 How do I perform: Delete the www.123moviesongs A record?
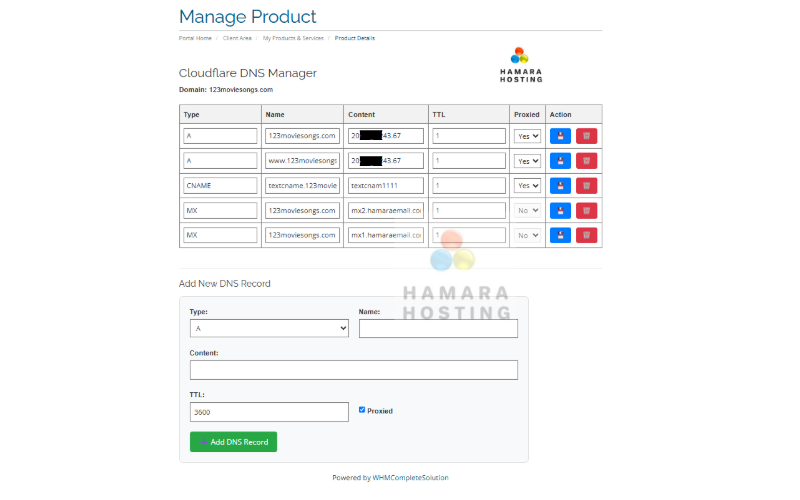point(586,161)
